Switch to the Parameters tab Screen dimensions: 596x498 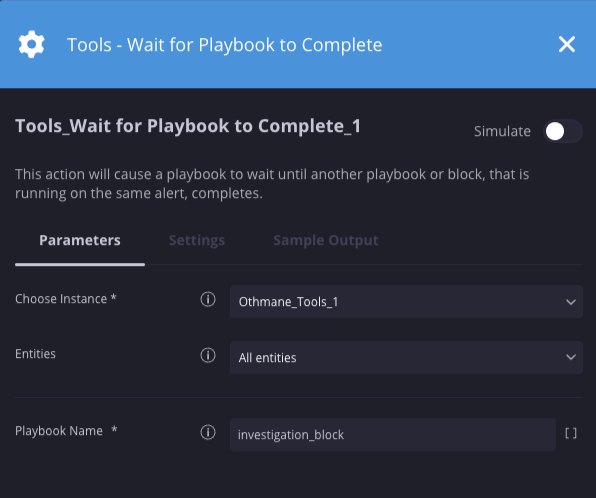[x=80, y=240]
